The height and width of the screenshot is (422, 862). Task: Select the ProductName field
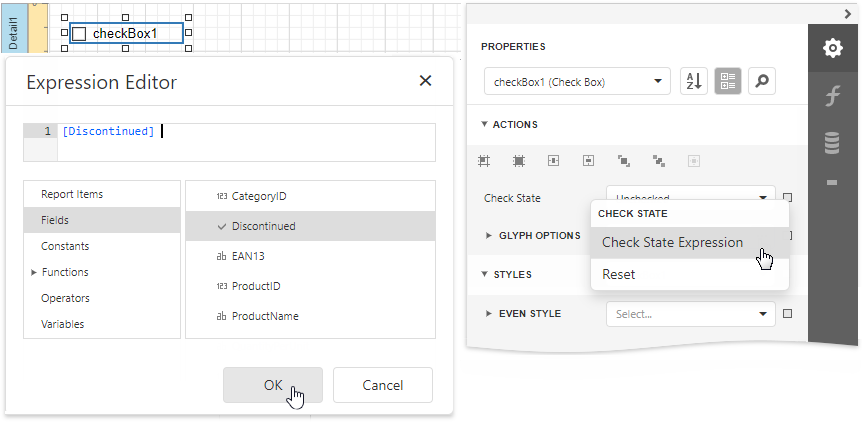point(265,316)
